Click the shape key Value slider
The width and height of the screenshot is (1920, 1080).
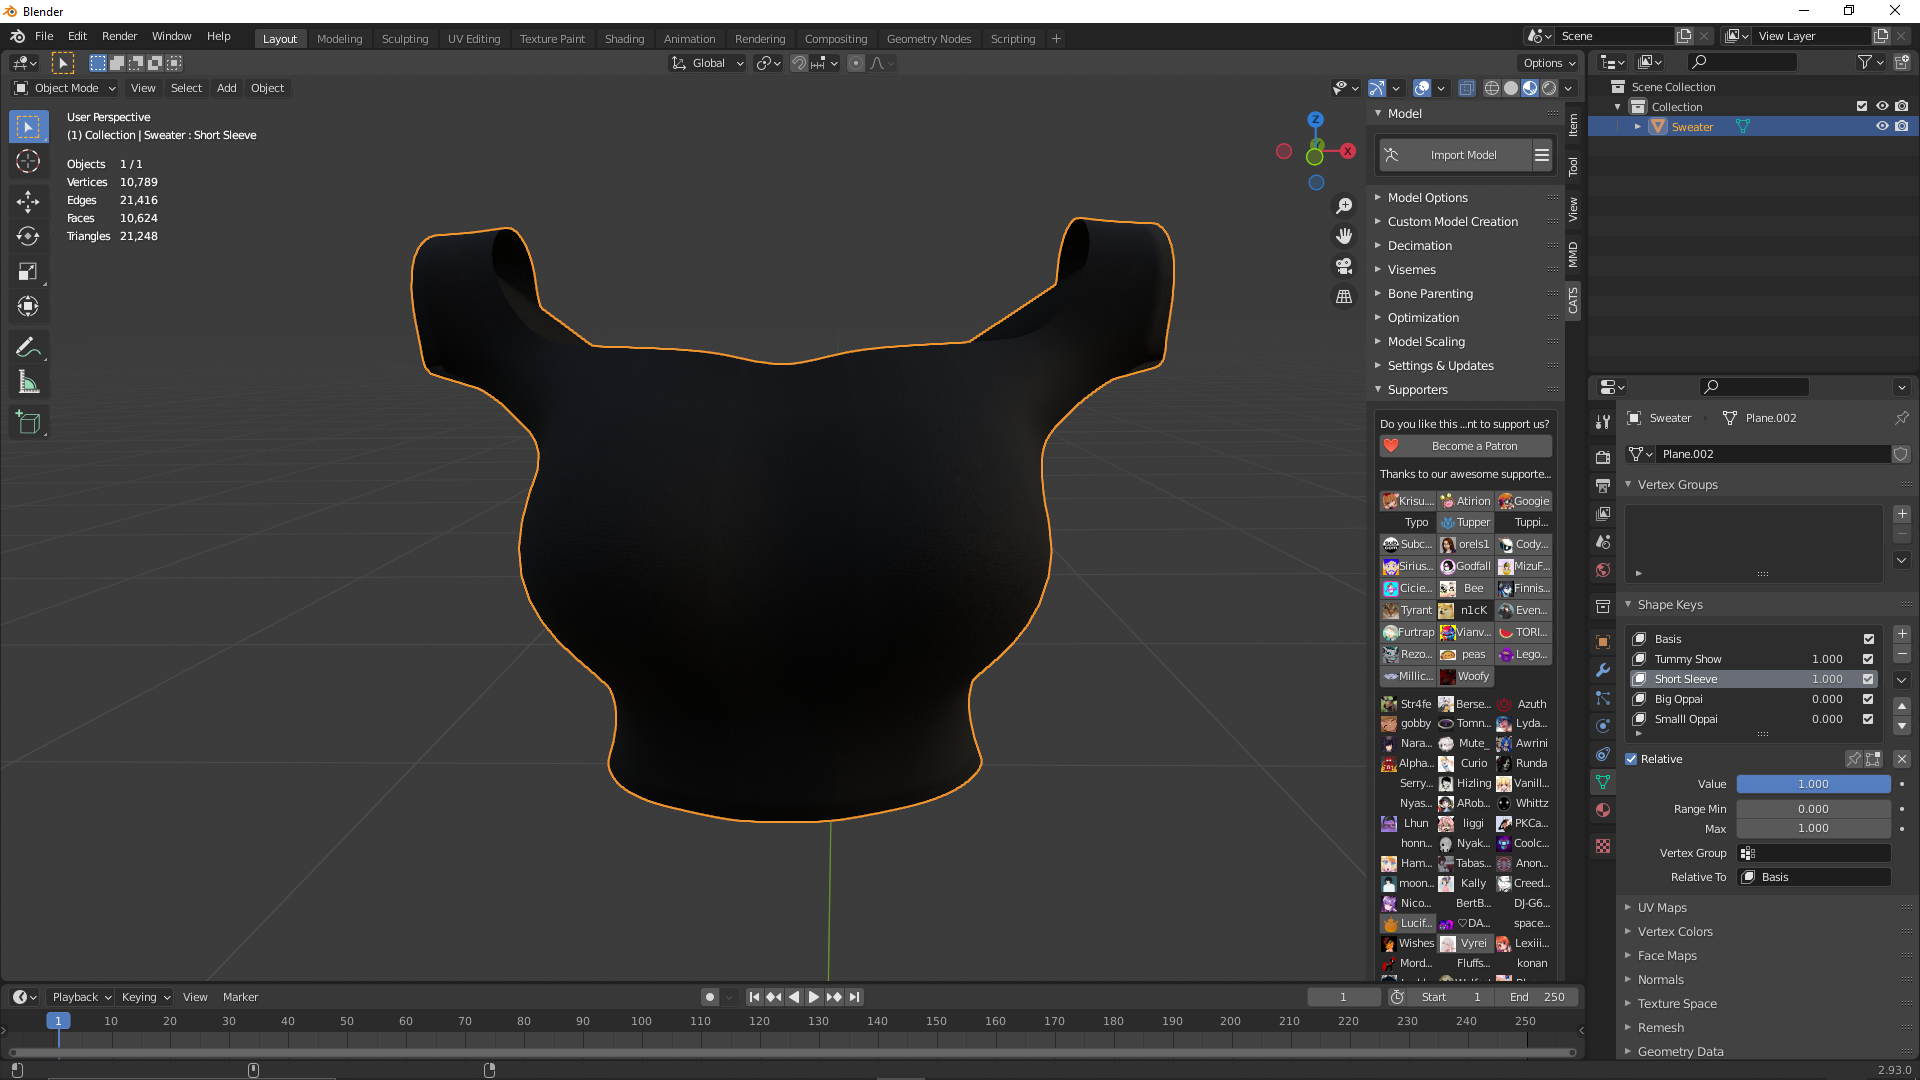click(x=1813, y=784)
